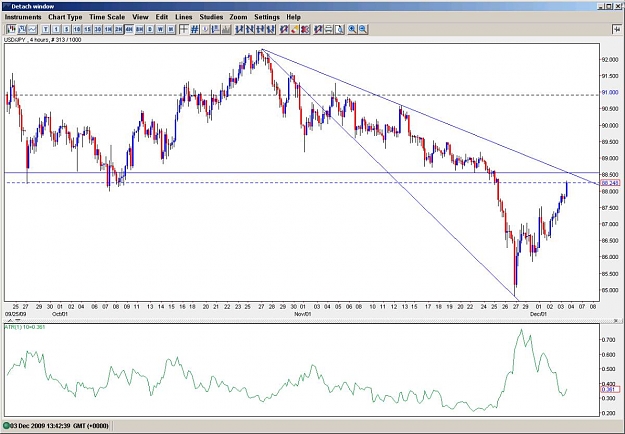The width and height of the screenshot is (625, 434).
Task: Click the highlighted 88.248 current price label
Action: [x=610, y=183]
